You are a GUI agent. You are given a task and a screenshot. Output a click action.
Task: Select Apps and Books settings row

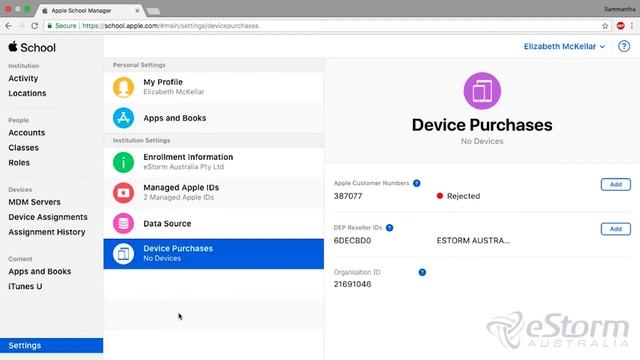tap(214, 118)
